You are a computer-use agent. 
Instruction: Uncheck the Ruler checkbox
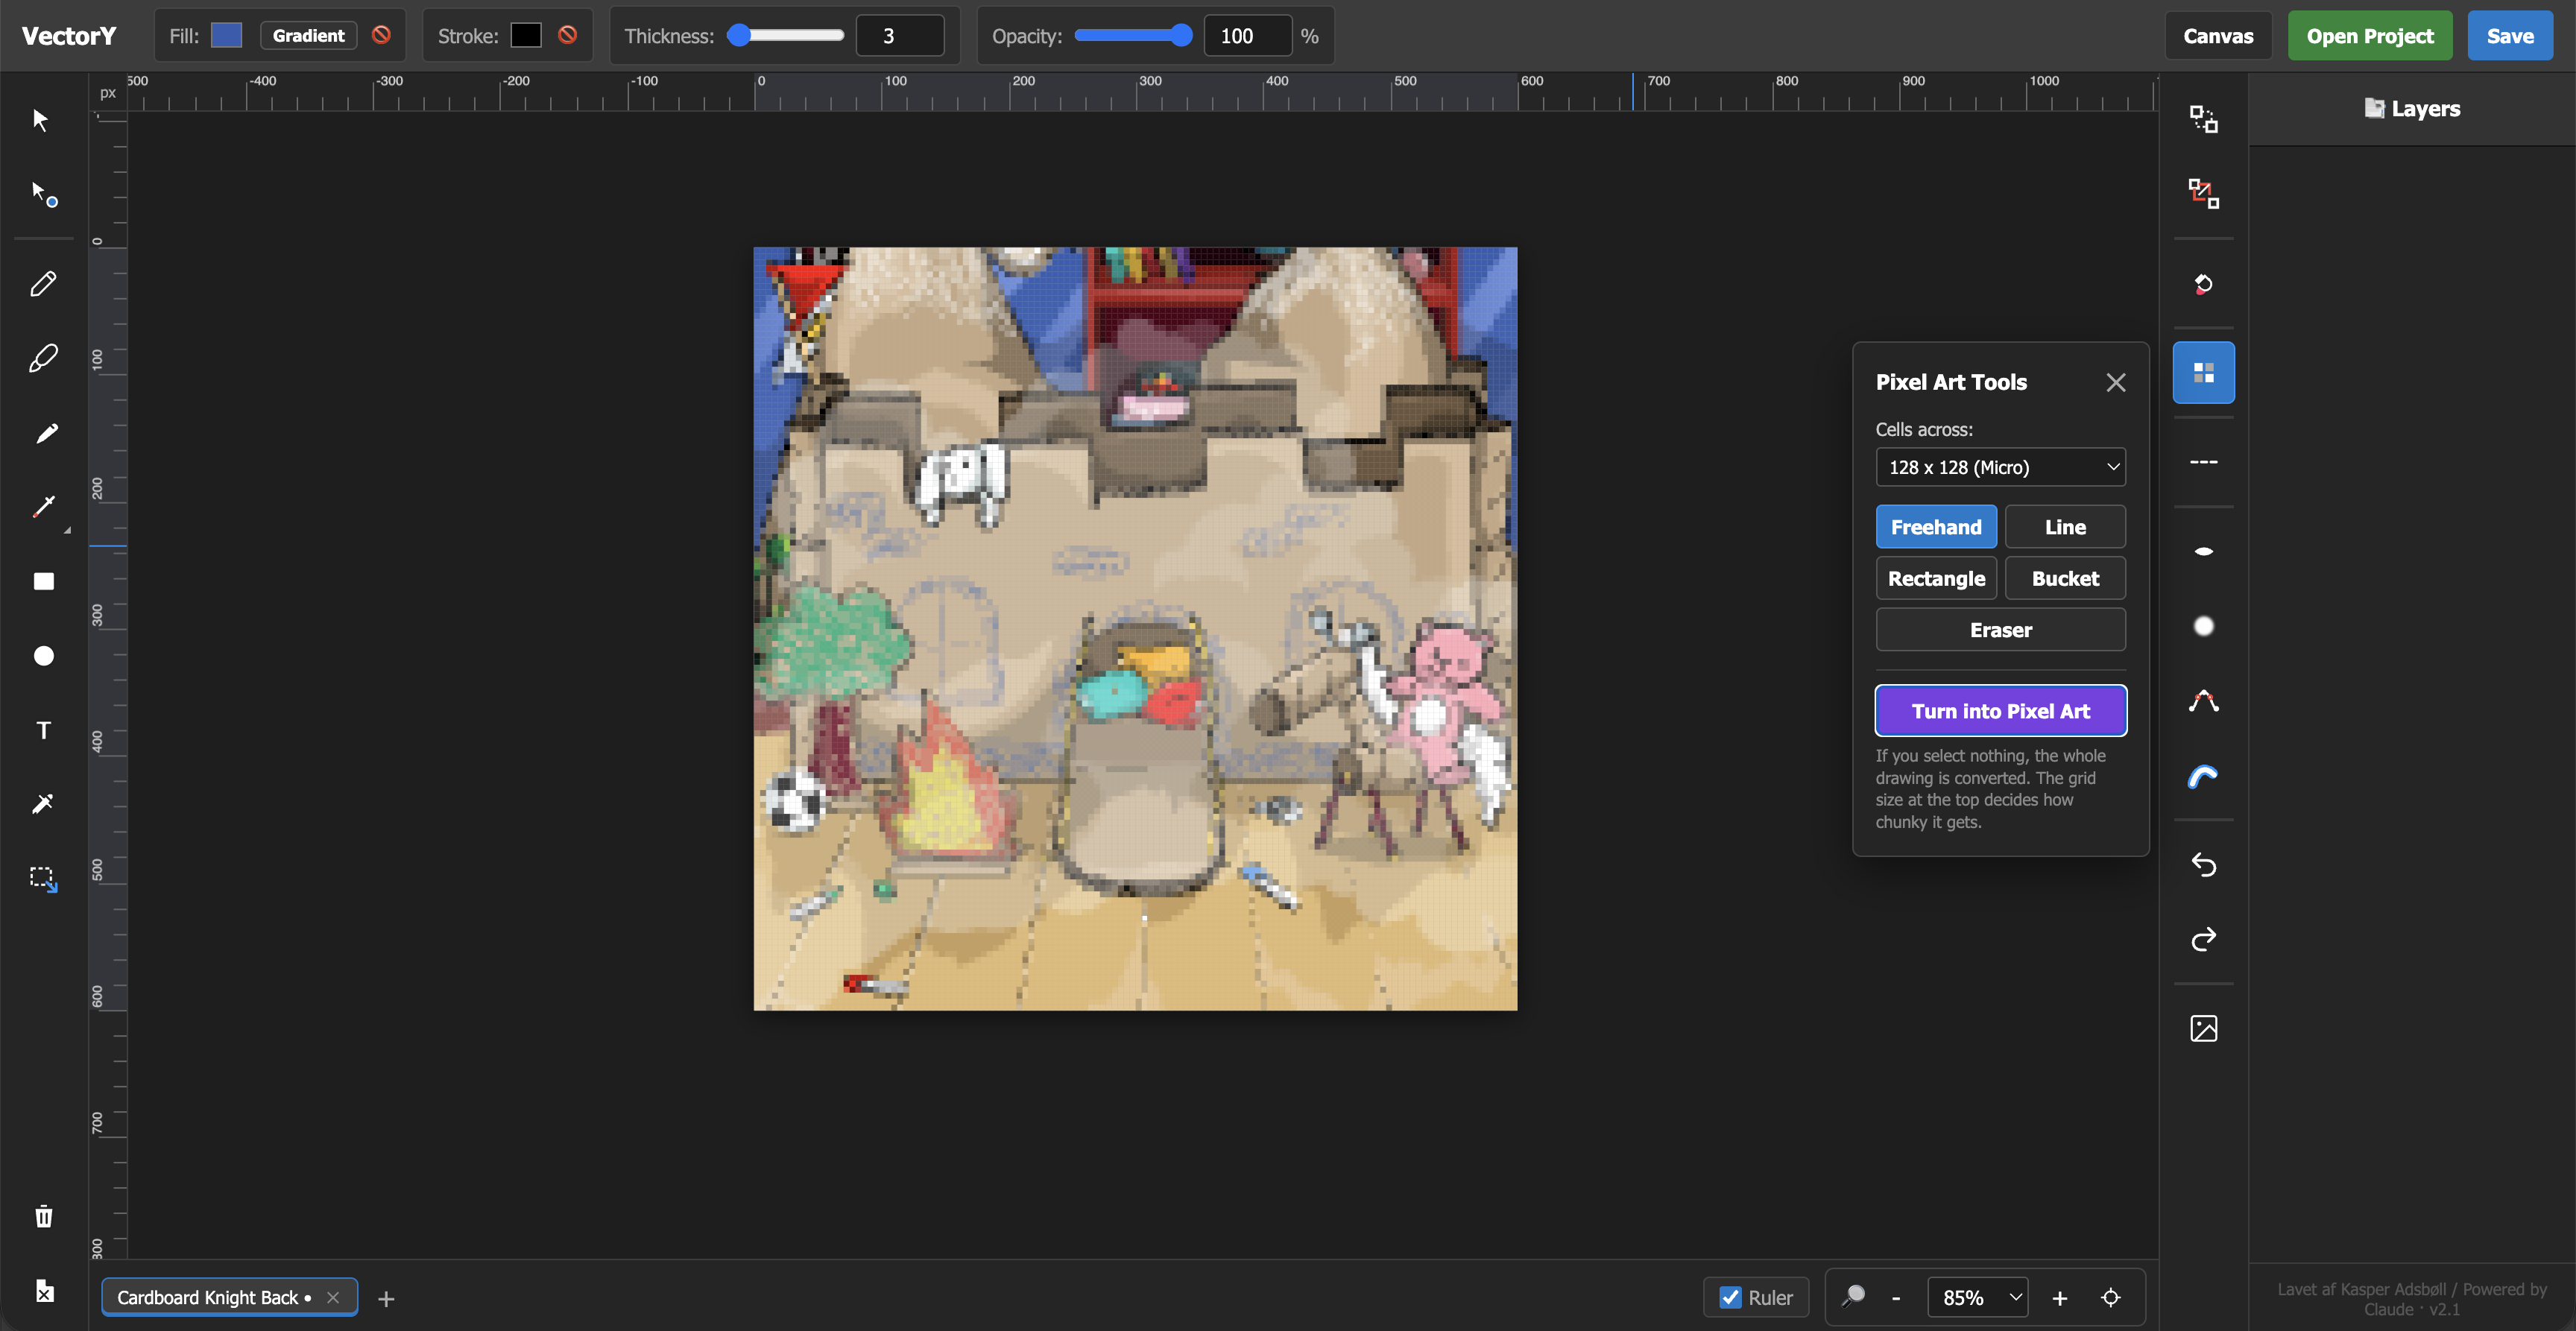click(1729, 1298)
